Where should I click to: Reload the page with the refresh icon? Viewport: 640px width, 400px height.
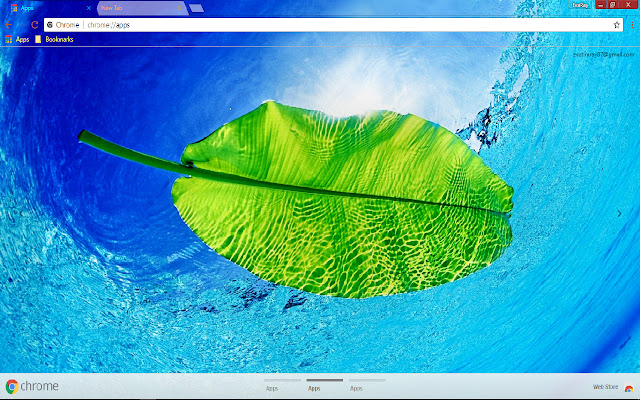click(x=35, y=25)
